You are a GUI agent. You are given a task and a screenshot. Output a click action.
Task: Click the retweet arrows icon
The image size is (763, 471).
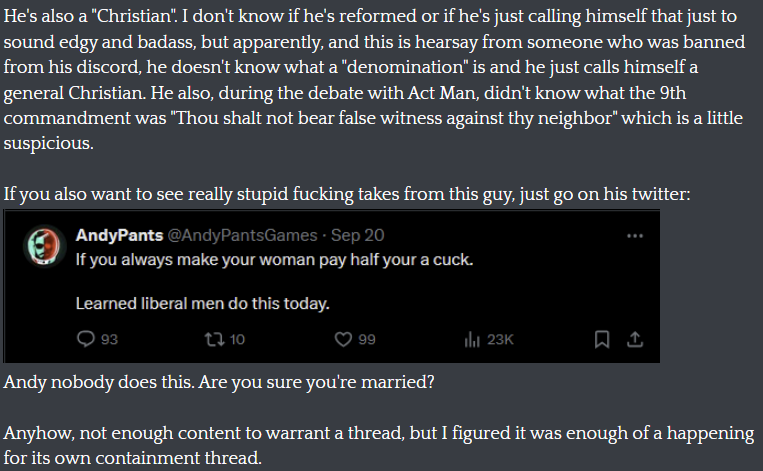[x=214, y=339]
